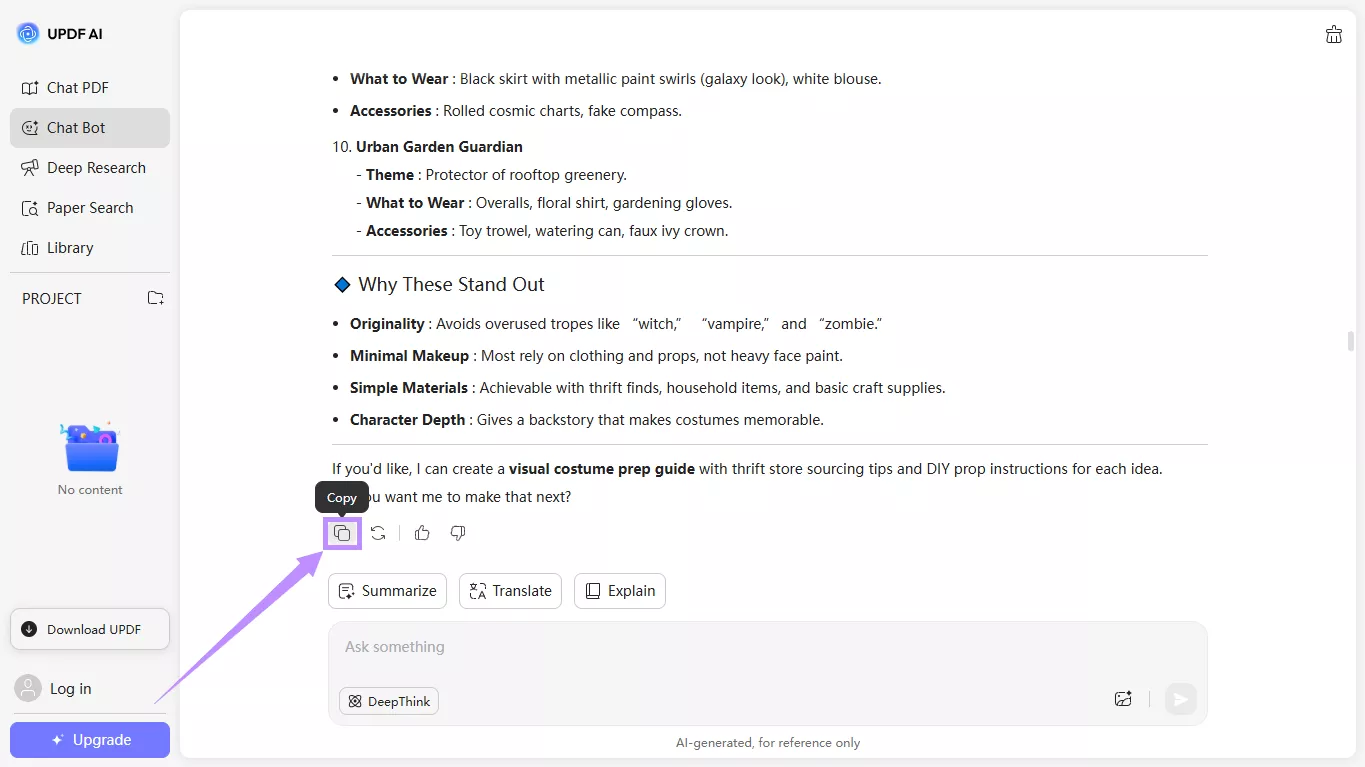1365x767 pixels.
Task: Open the Library section
Action: 70,248
